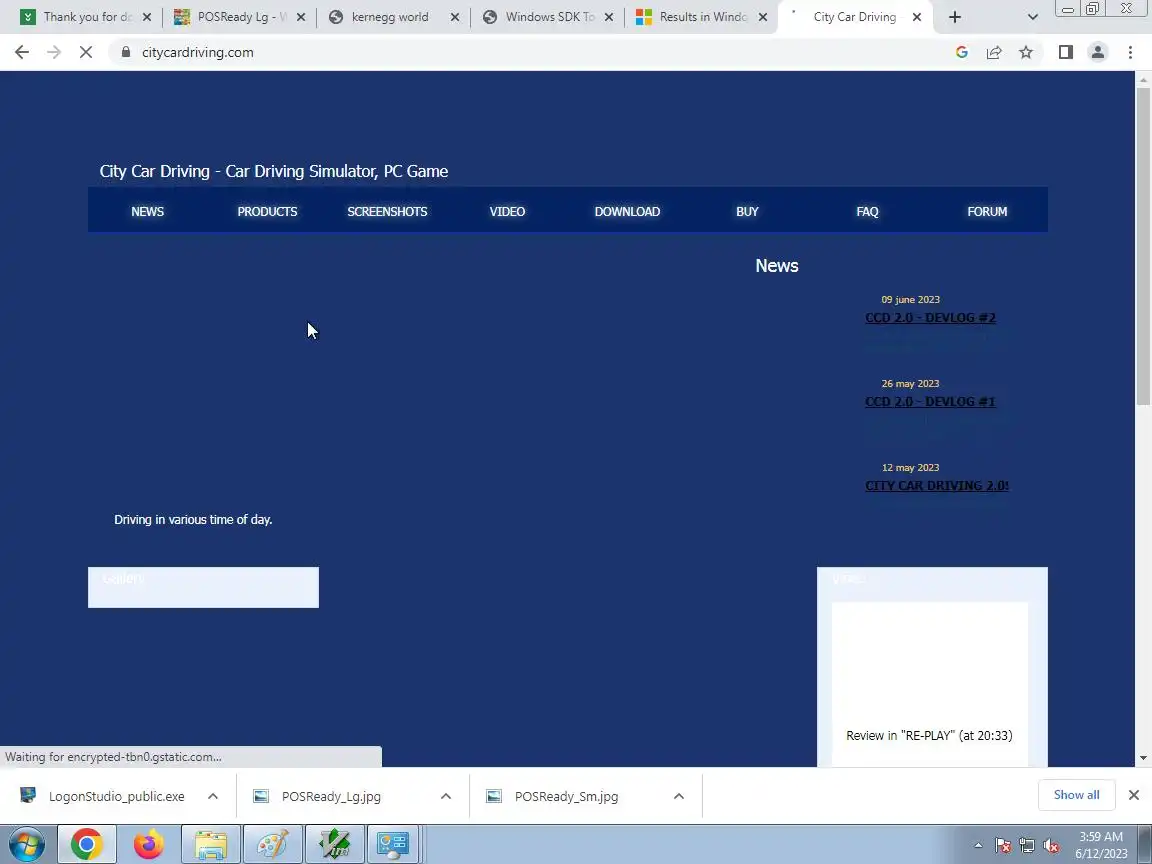This screenshot has width=1152, height=864.
Task: Open the taskbar clock and date
Action: 1101,845
